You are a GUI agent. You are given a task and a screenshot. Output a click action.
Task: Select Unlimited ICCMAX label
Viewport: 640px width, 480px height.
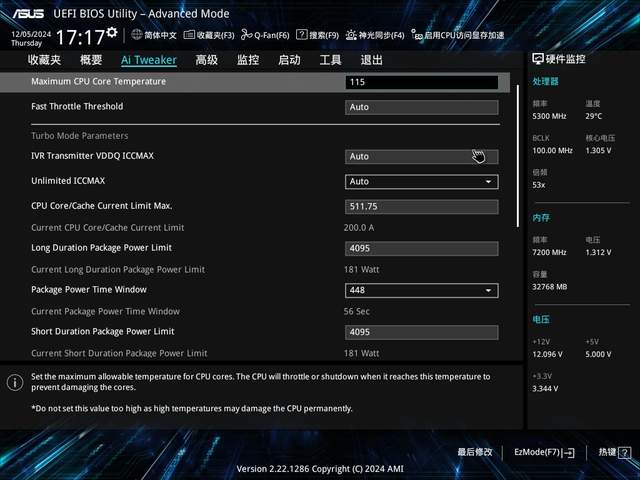68,181
